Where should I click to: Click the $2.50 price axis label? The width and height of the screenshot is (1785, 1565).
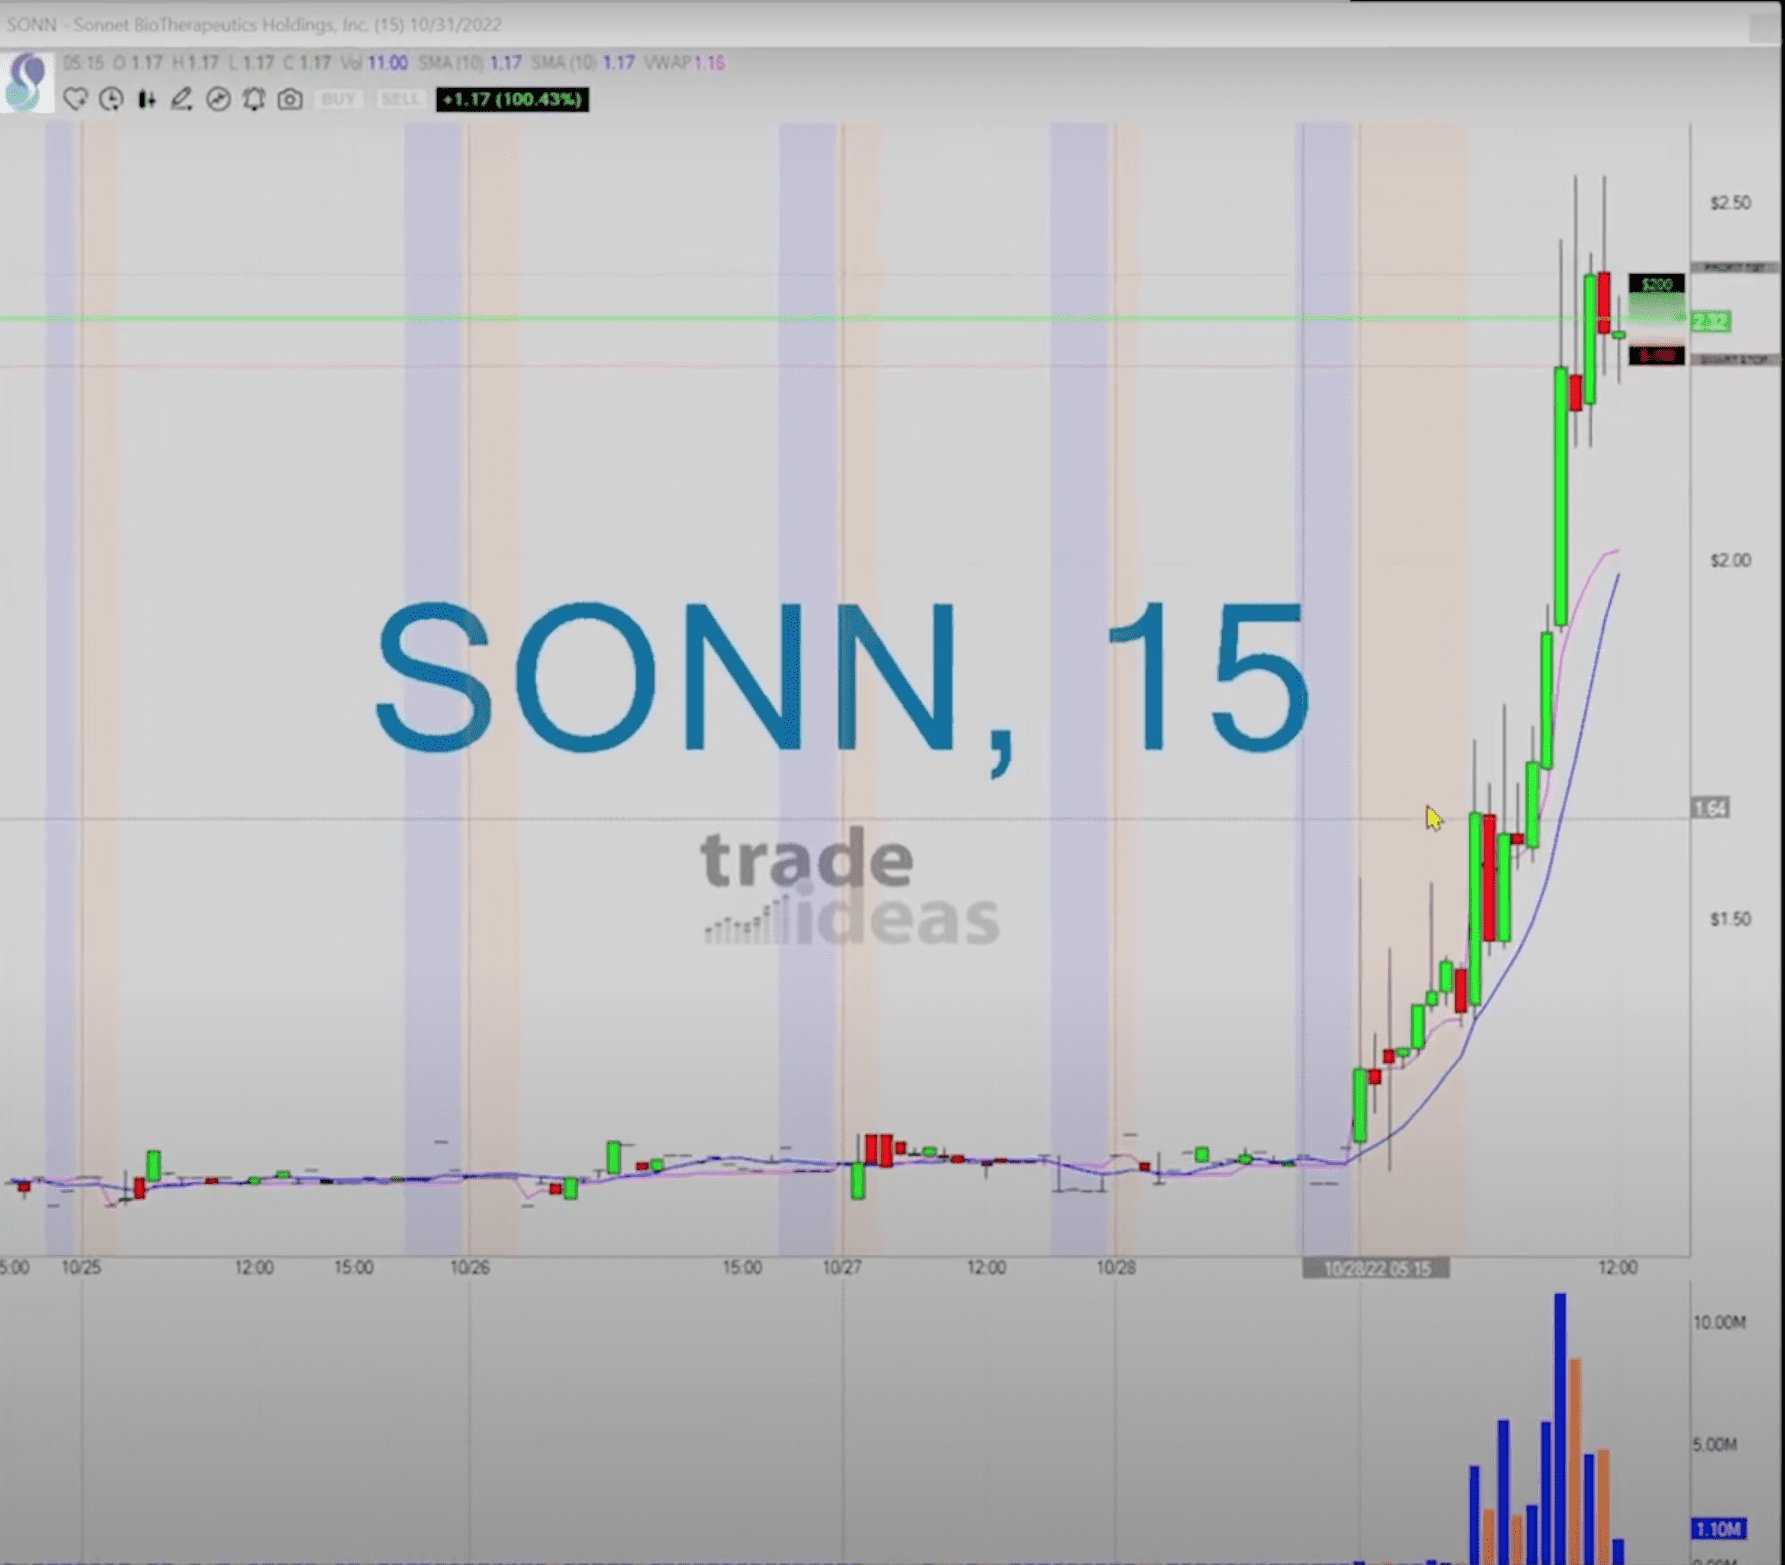1730,203
